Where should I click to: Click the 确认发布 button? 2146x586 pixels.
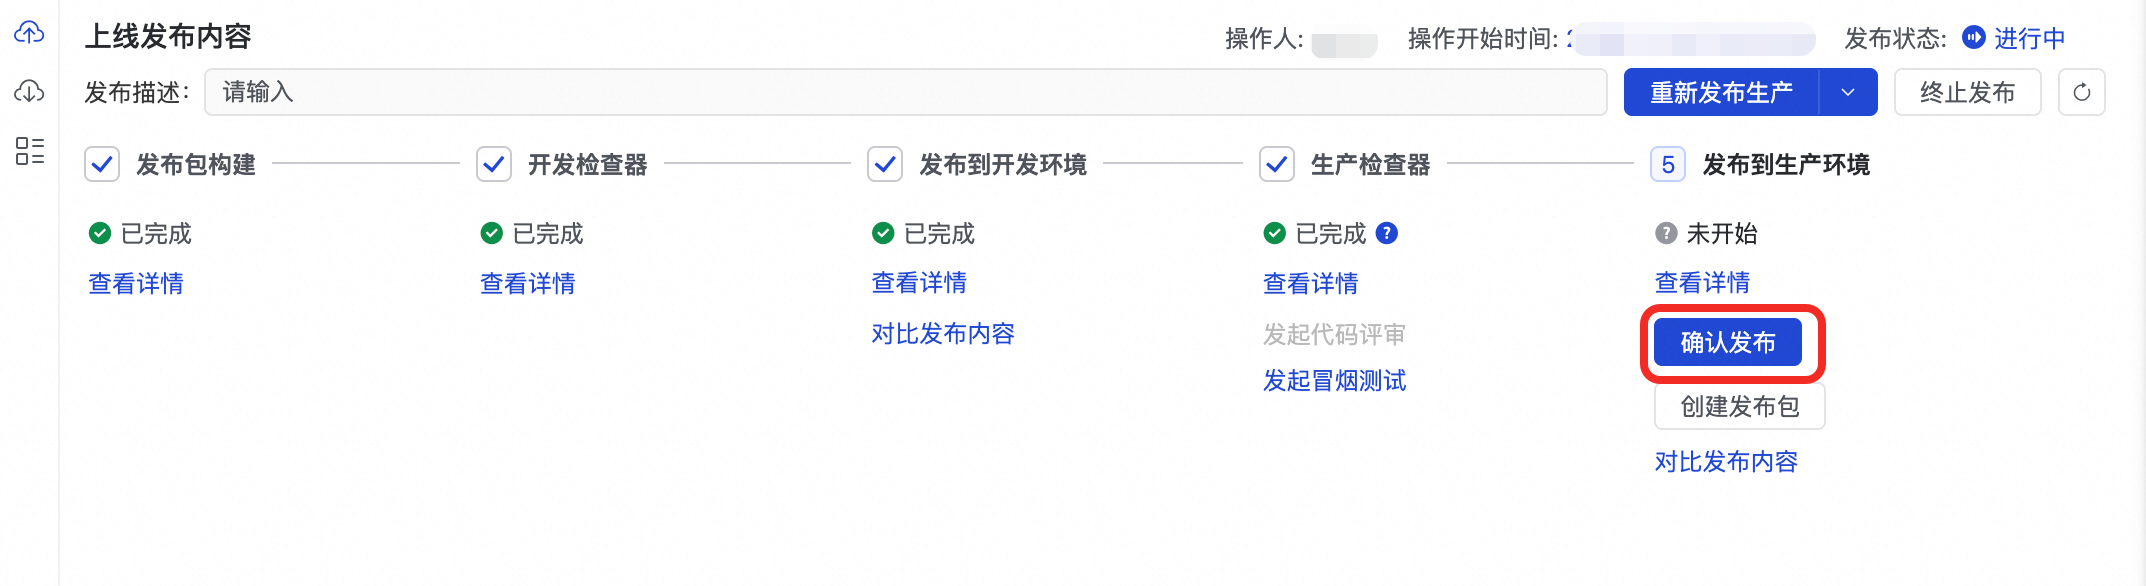(1728, 342)
